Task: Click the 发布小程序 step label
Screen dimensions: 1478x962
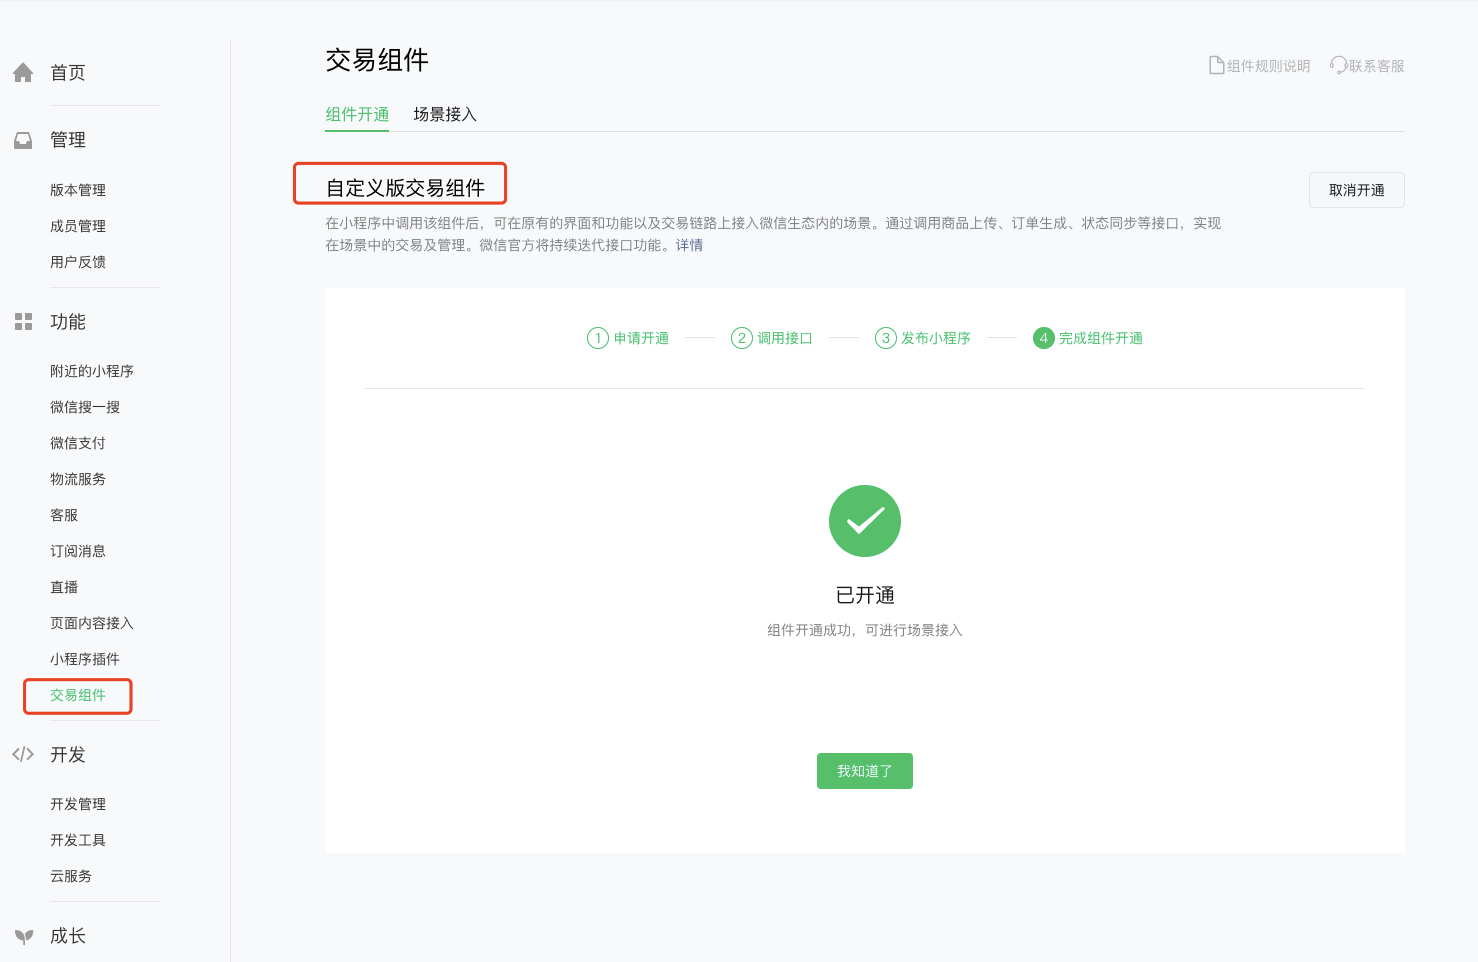Action: [936, 338]
